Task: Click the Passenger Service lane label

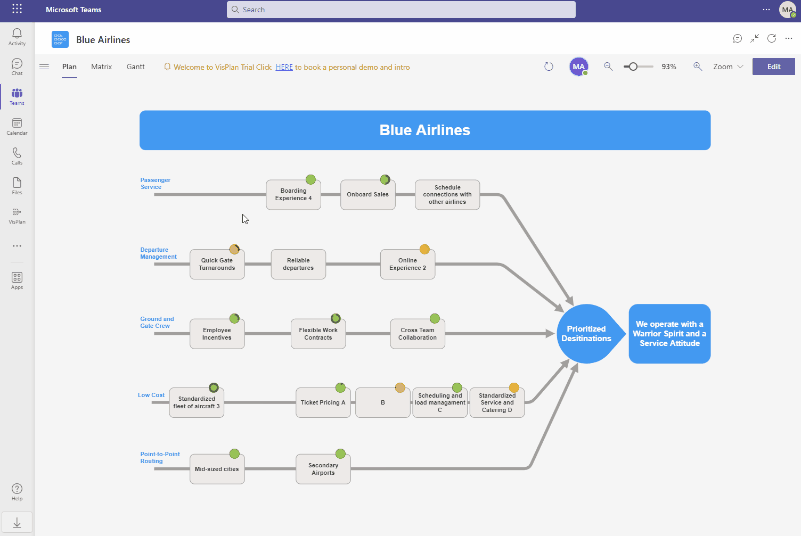Action: pyautogui.click(x=155, y=183)
